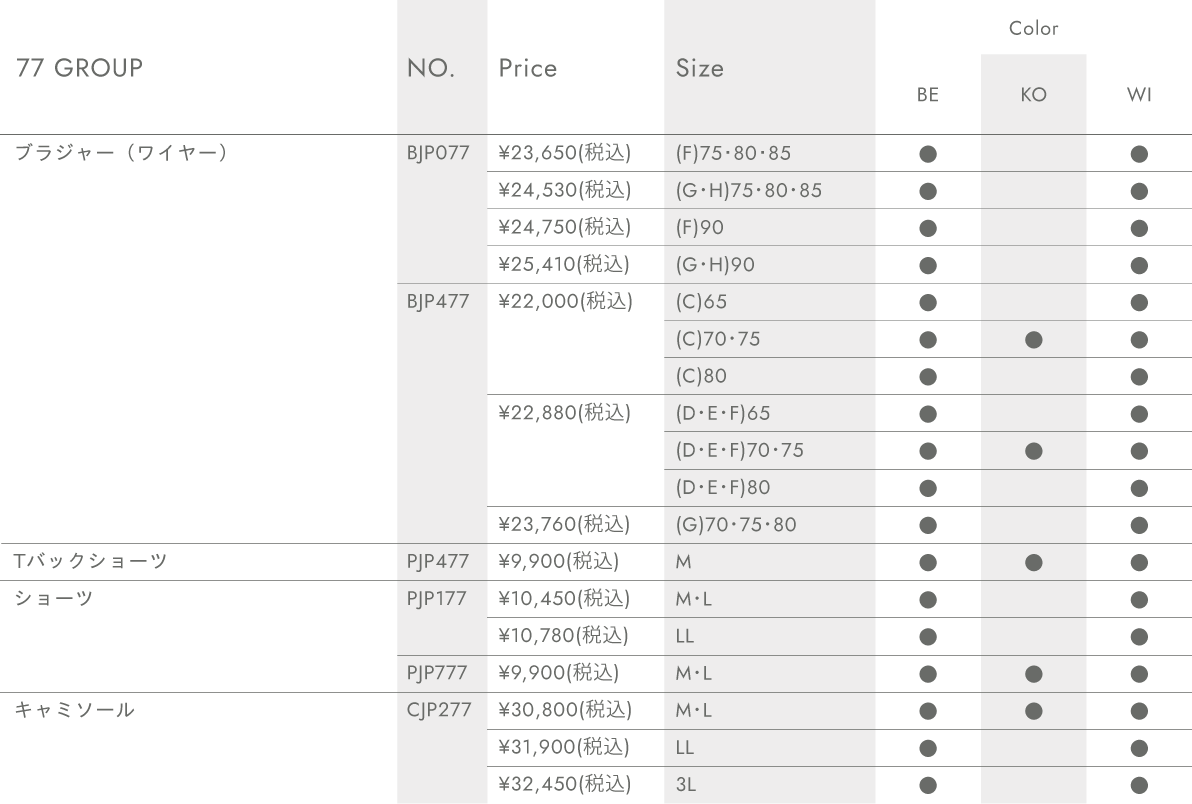The width and height of the screenshot is (1192, 804).
Task: Click product number BJP477
Action: click(438, 302)
